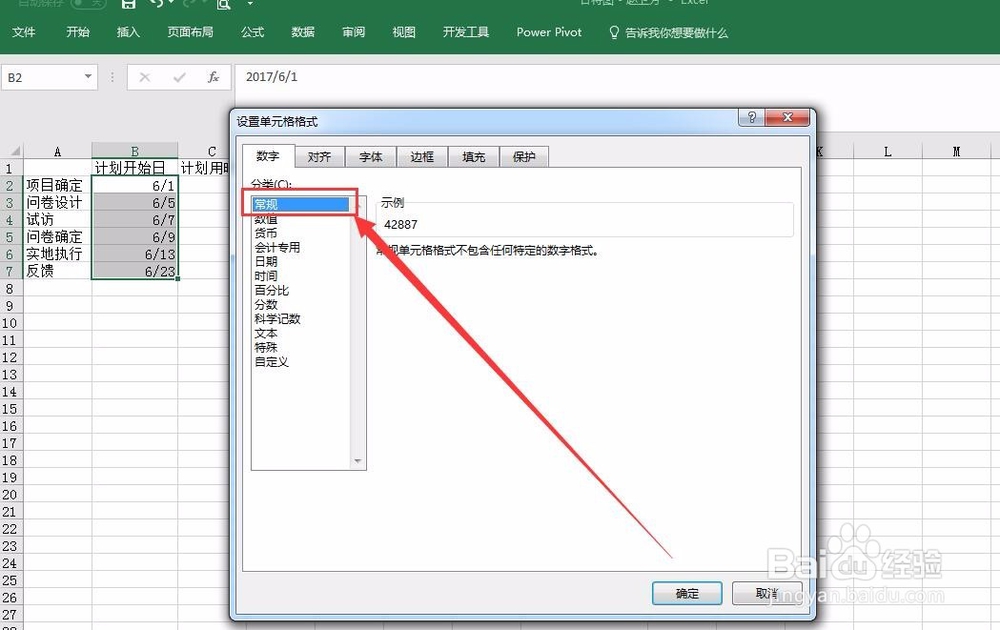Select 日期 in the category list
The image size is (1000, 630).
point(268,261)
